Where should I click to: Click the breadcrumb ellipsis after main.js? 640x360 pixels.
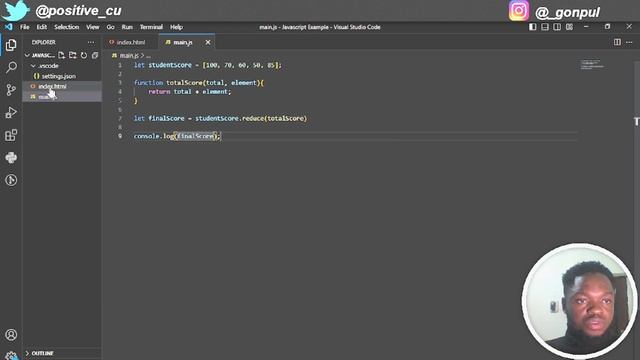coord(148,56)
